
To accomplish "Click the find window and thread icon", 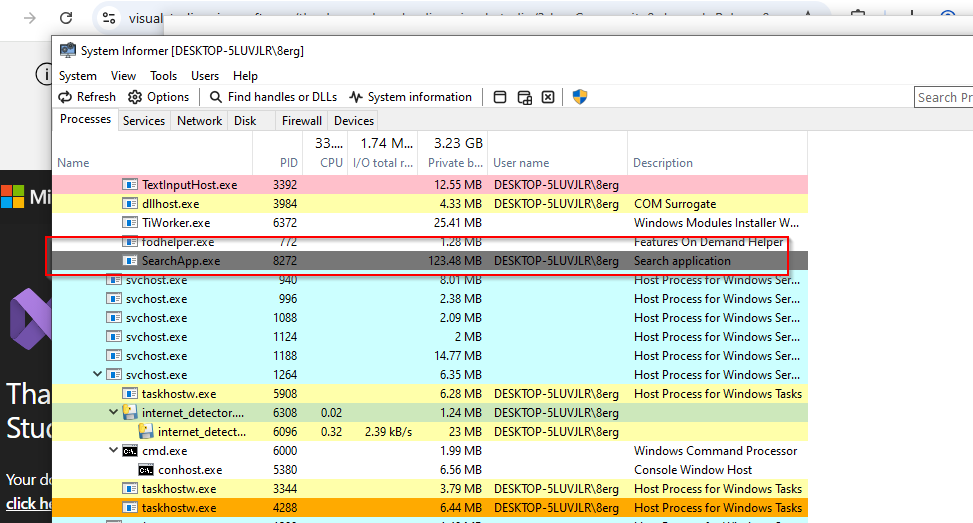I will click(524, 97).
